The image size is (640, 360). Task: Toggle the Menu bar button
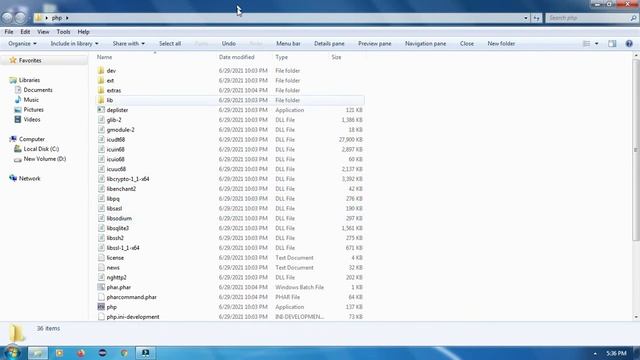pyautogui.click(x=288, y=43)
